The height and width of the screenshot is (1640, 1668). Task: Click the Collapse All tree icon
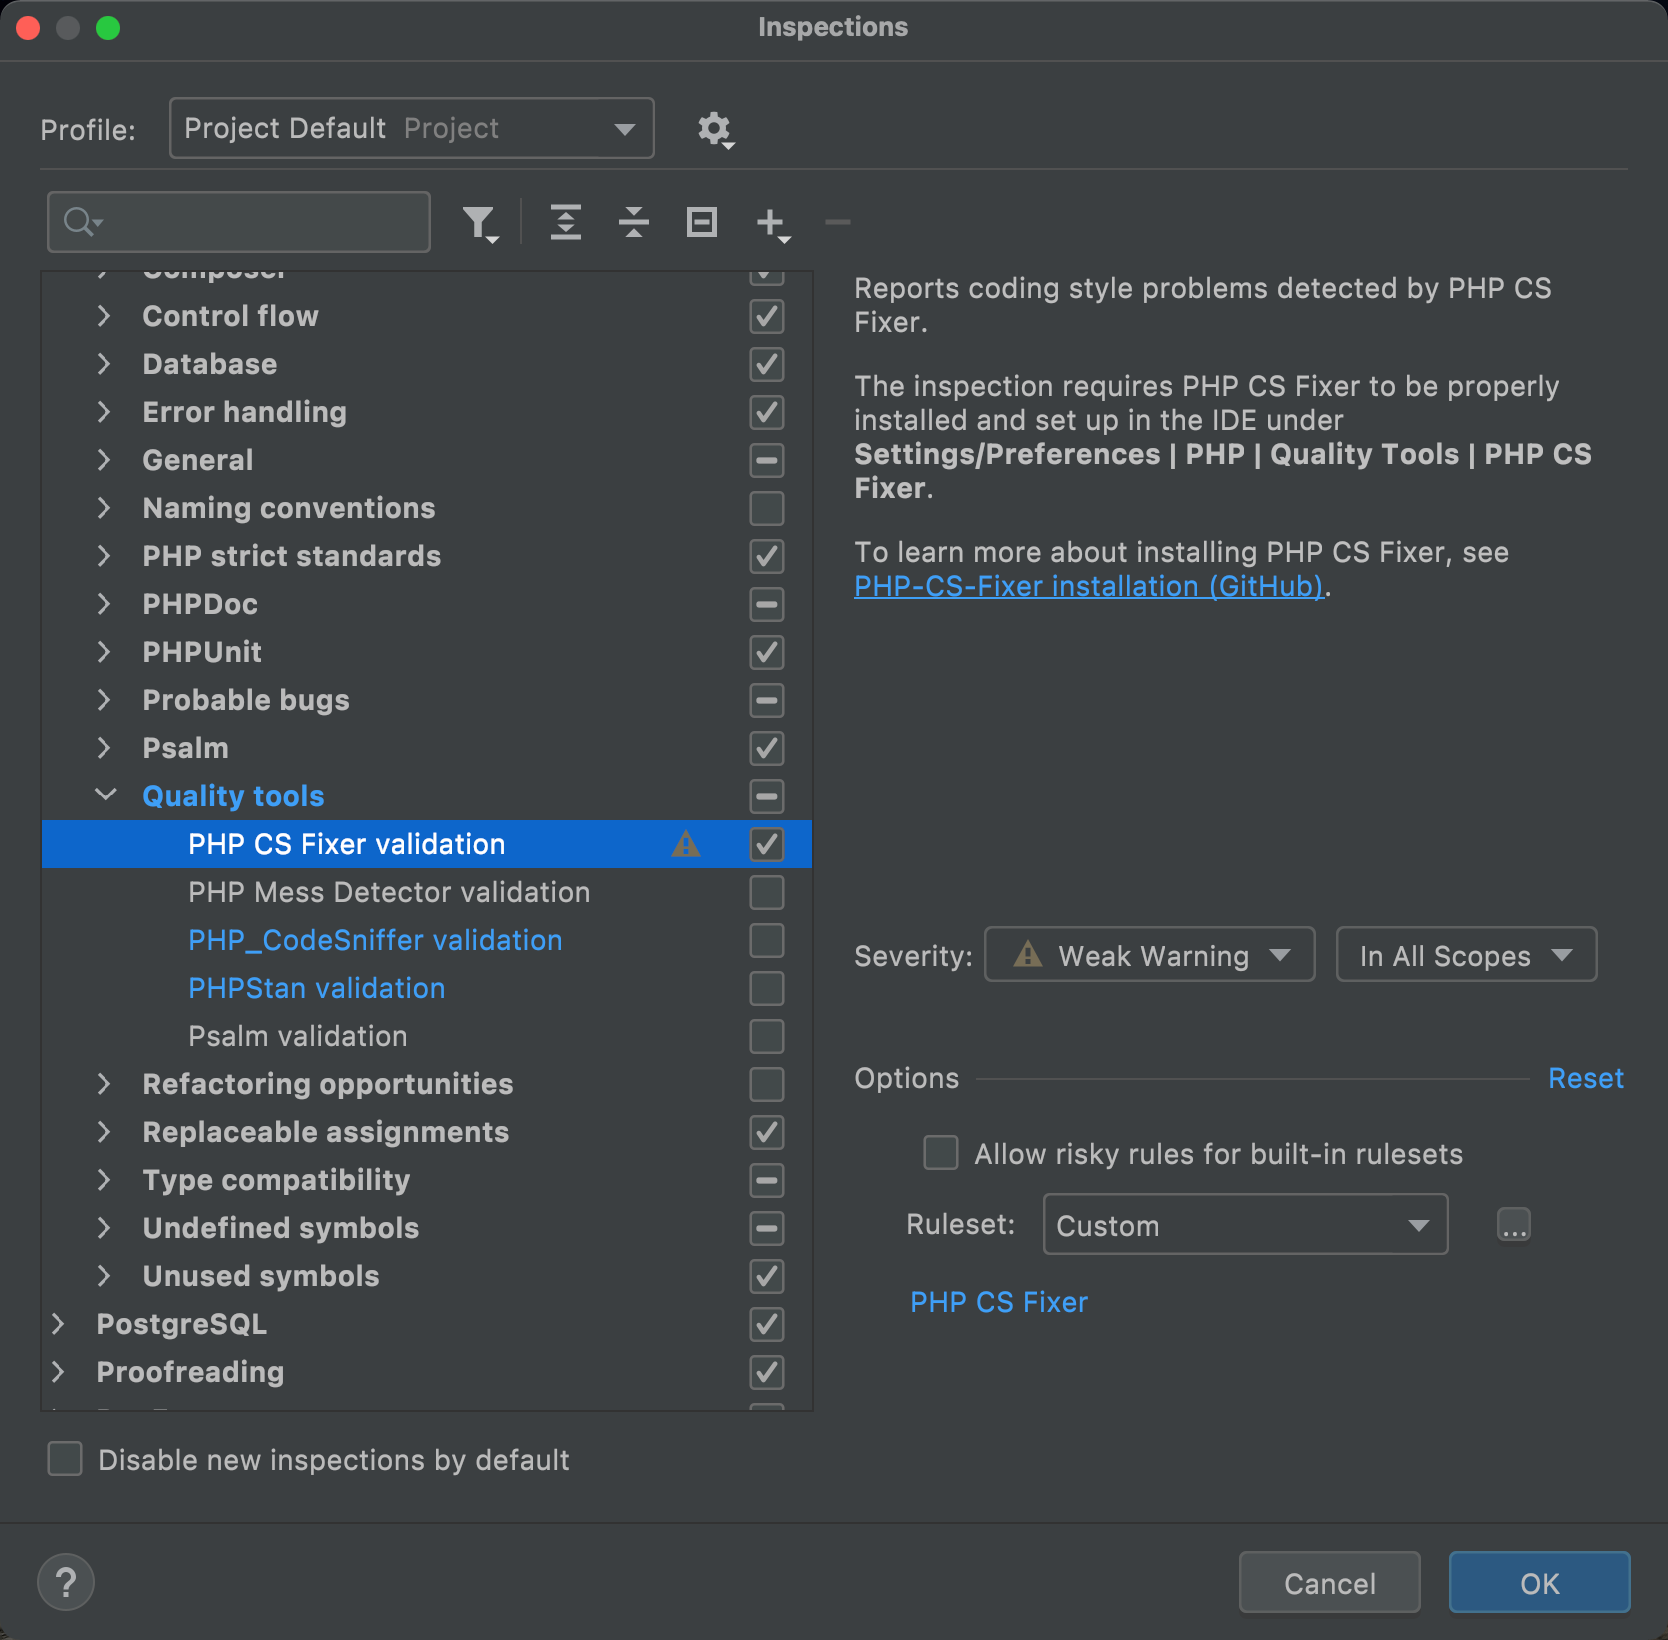coord(634,222)
